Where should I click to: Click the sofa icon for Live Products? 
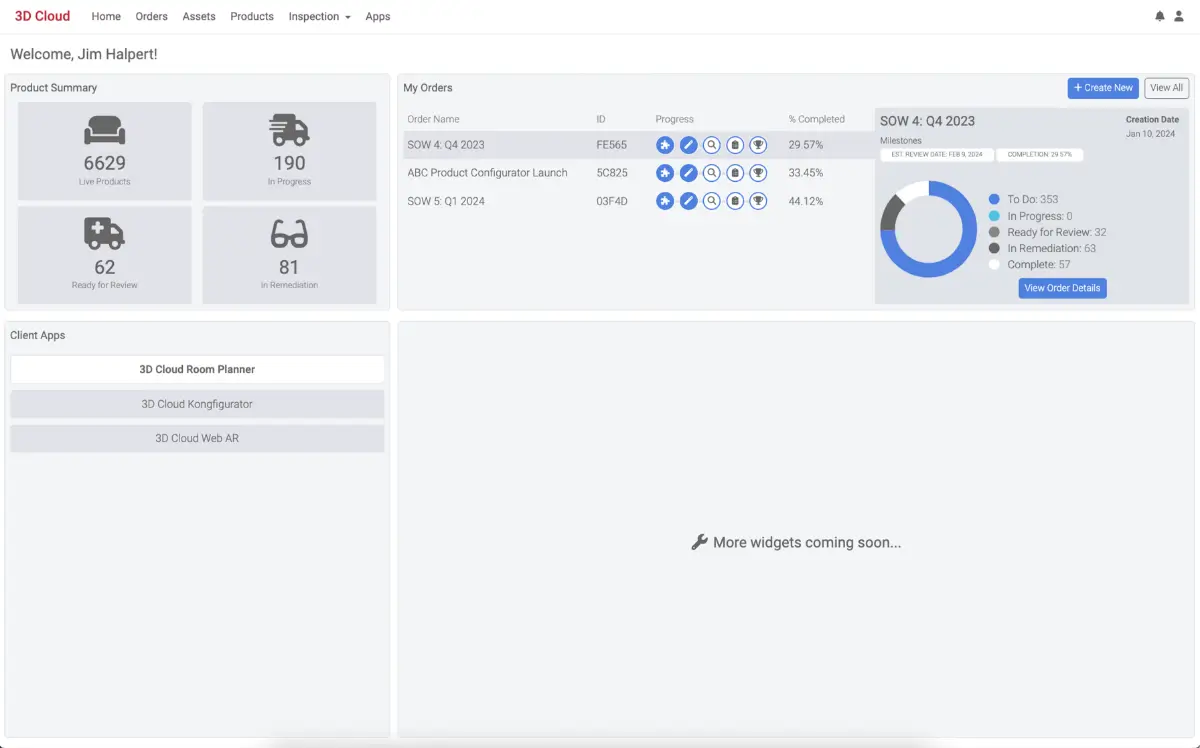tap(104, 131)
